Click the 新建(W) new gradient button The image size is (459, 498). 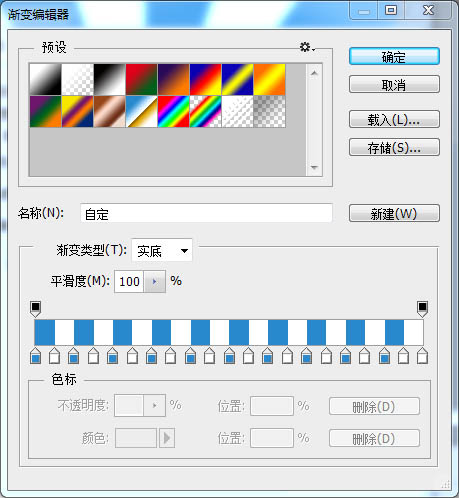(394, 213)
